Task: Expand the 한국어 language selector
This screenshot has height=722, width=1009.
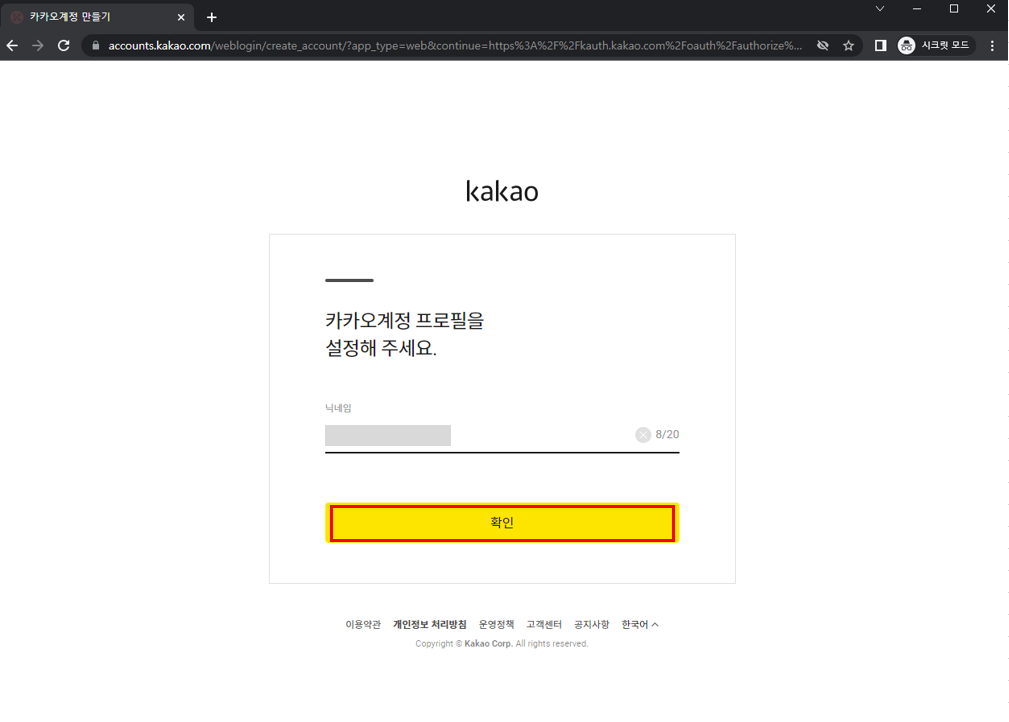Action: pyautogui.click(x=640, y=625)
